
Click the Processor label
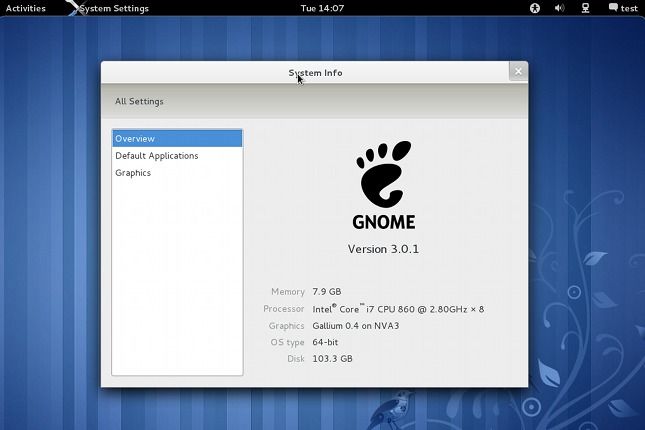284,309
